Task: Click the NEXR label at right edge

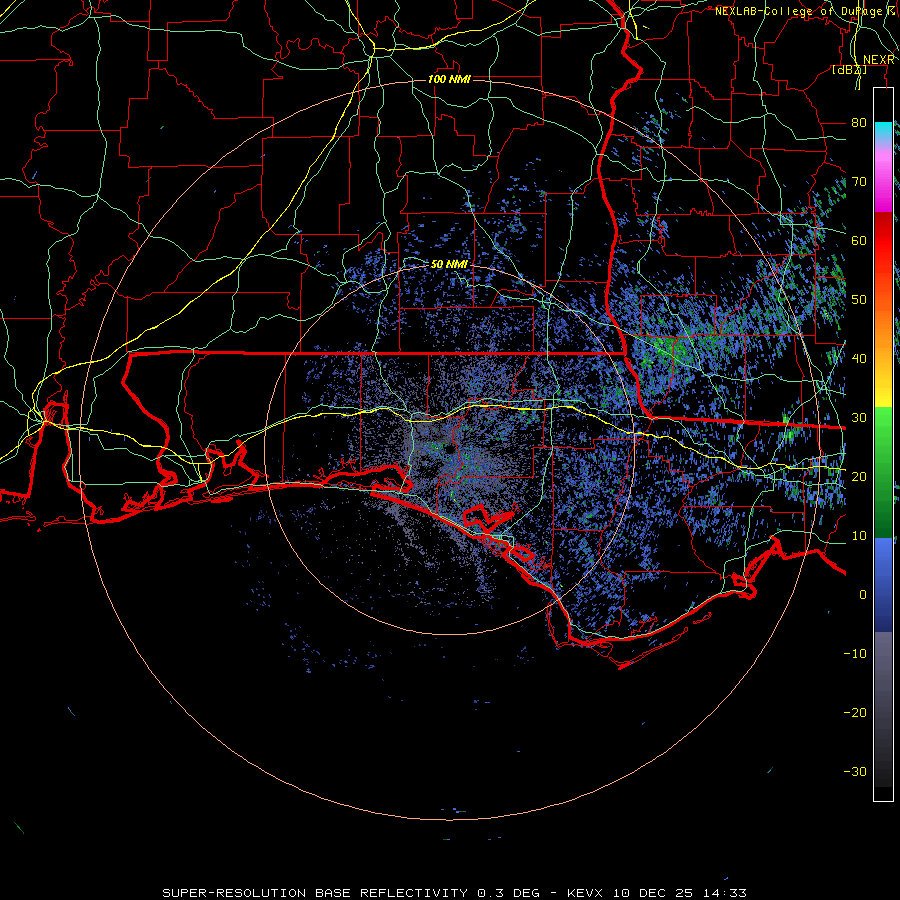Action: click(879, 60)
